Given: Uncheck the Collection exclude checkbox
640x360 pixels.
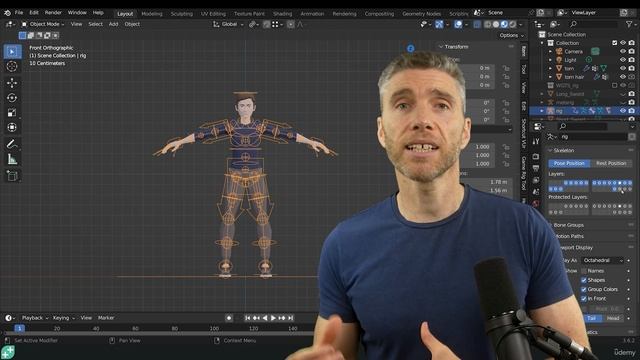Looking at the screenshot, I should pos(615,43).
